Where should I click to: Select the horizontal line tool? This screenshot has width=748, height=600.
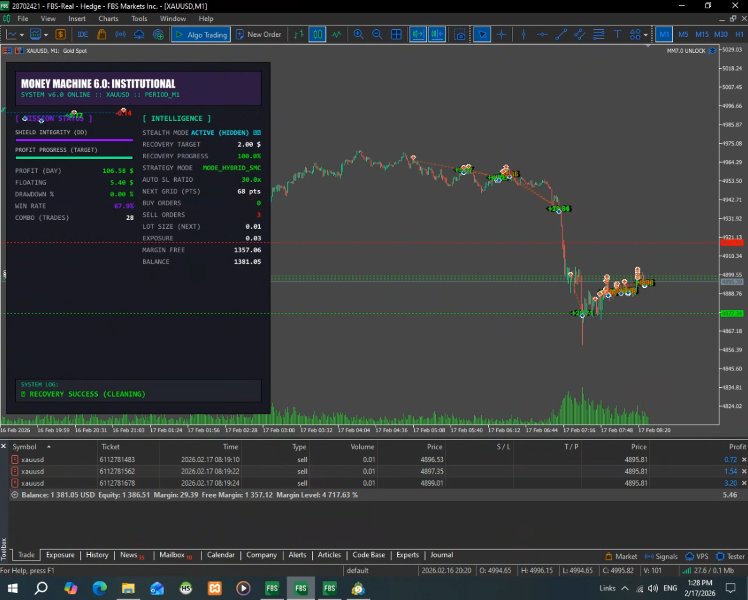click(x=542, y=34)
